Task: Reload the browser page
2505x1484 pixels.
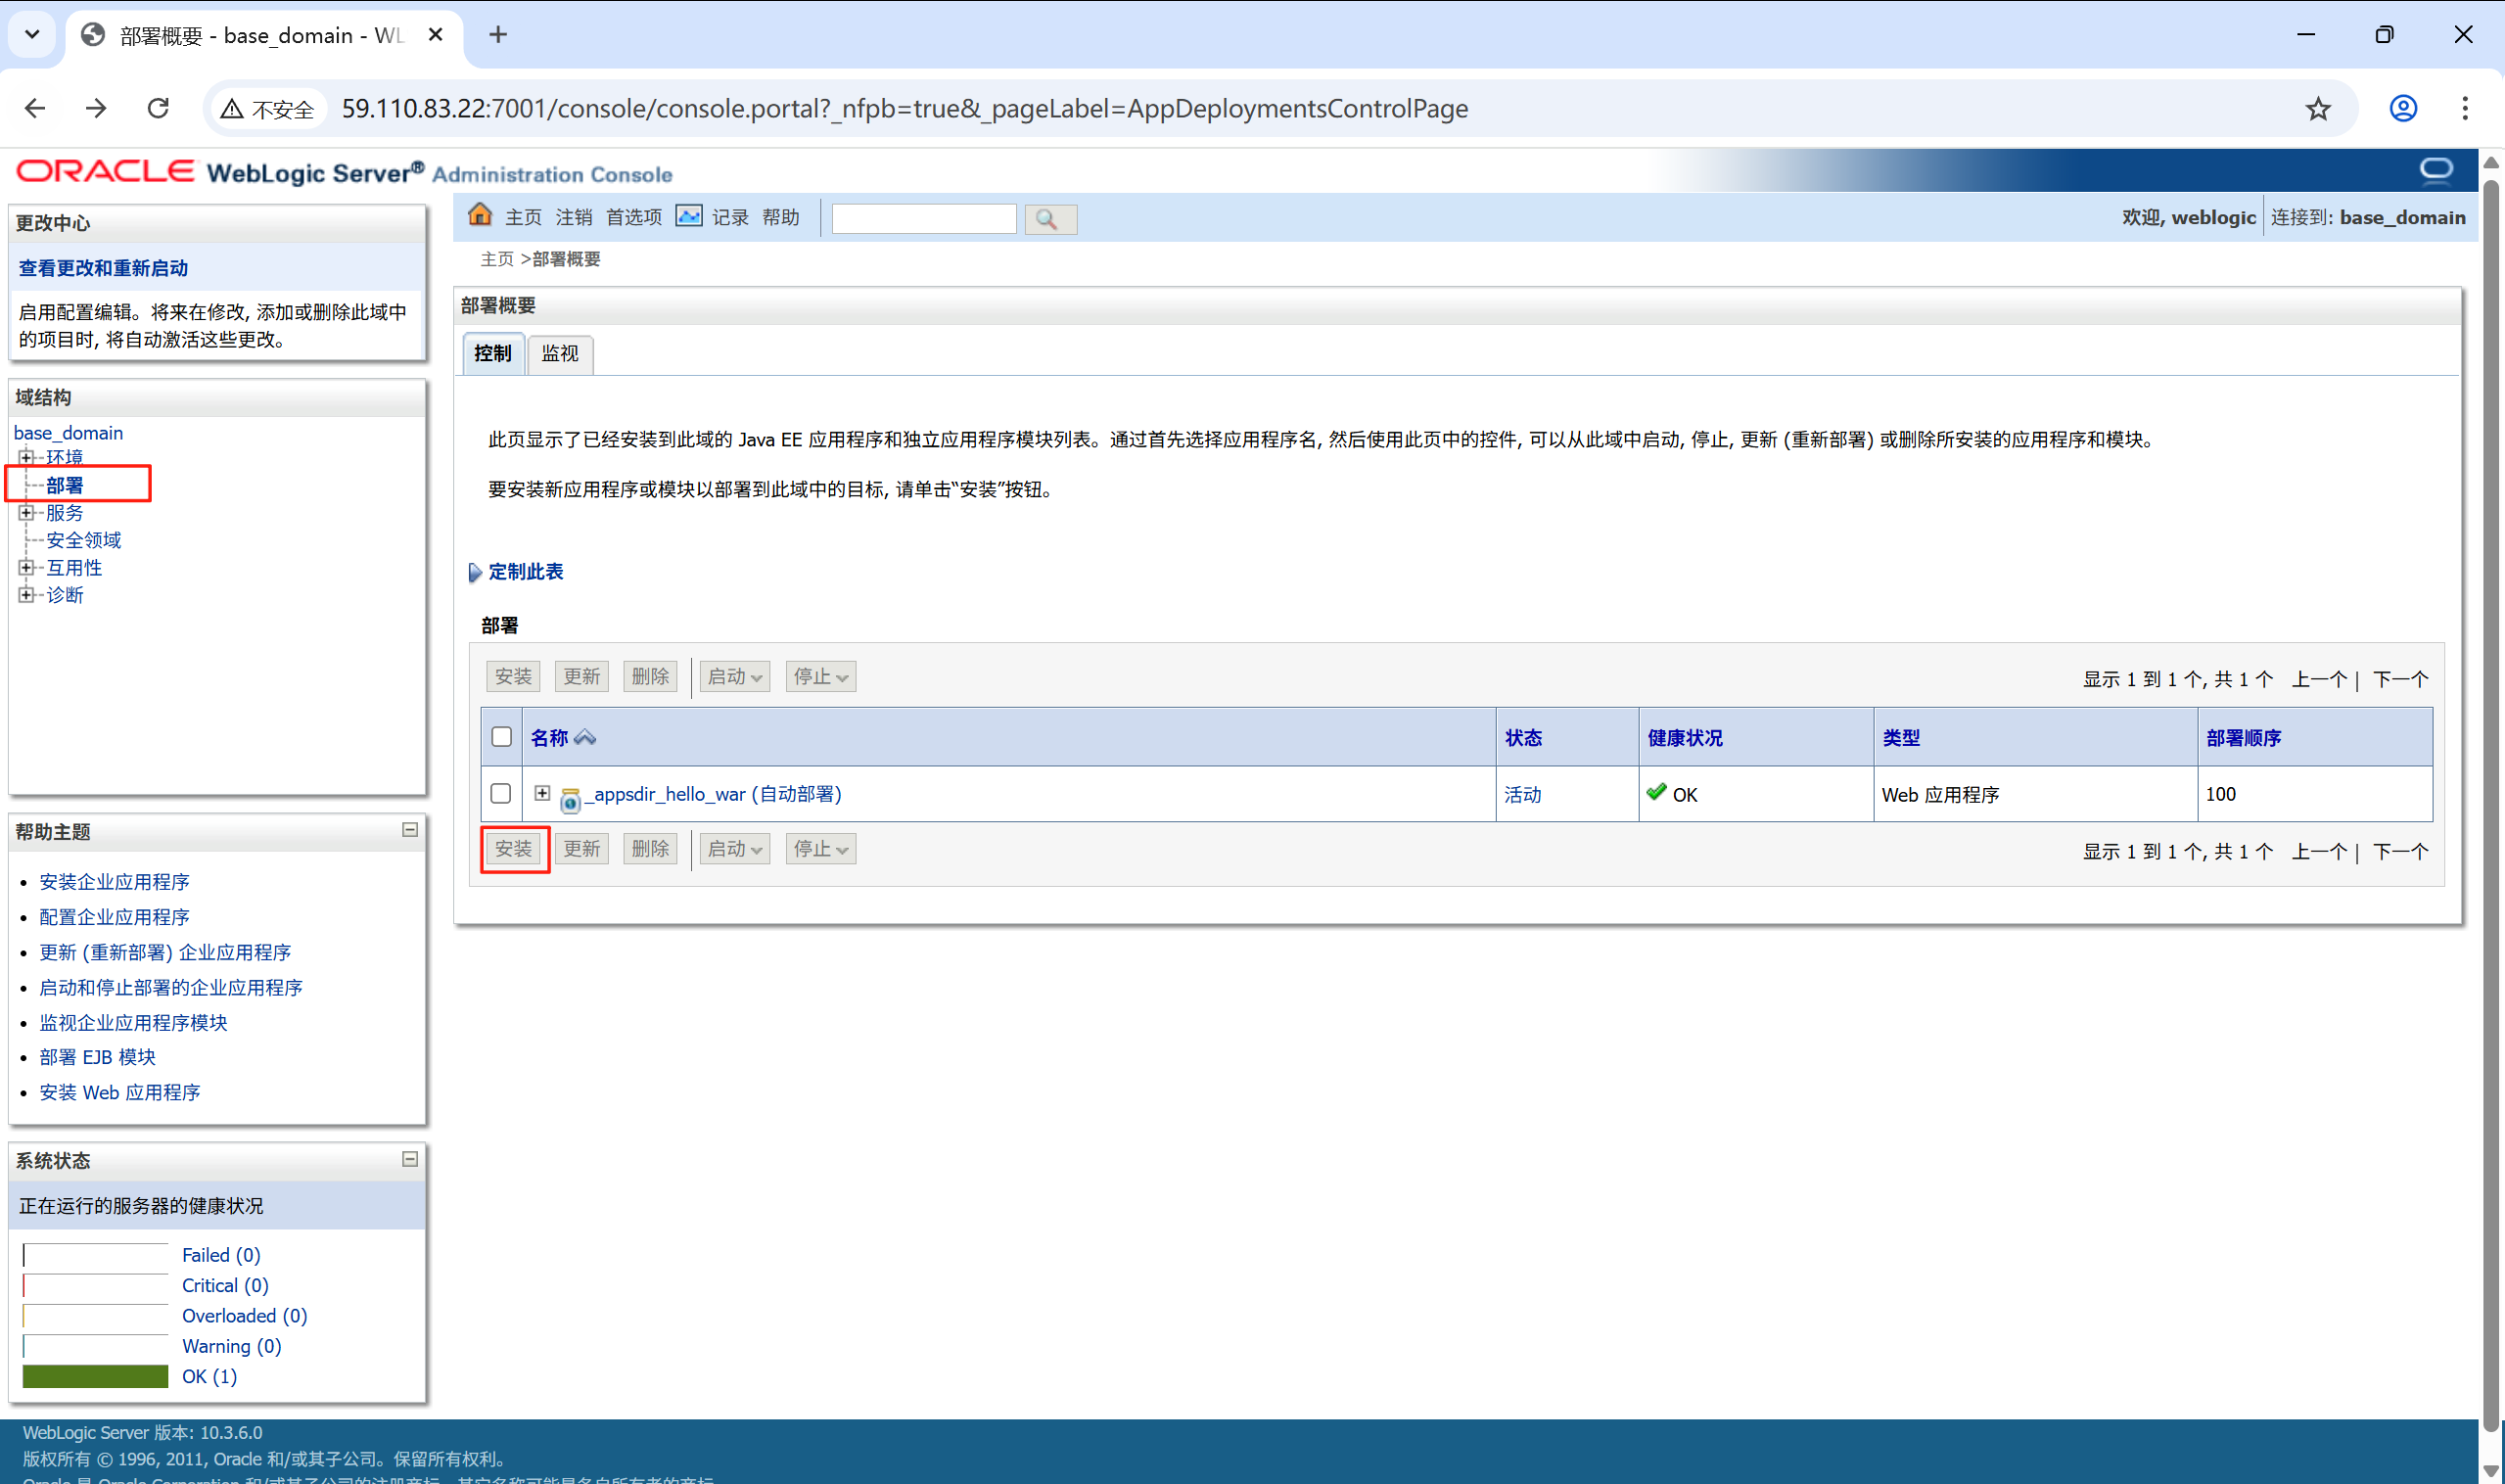Action: (158, 108)
